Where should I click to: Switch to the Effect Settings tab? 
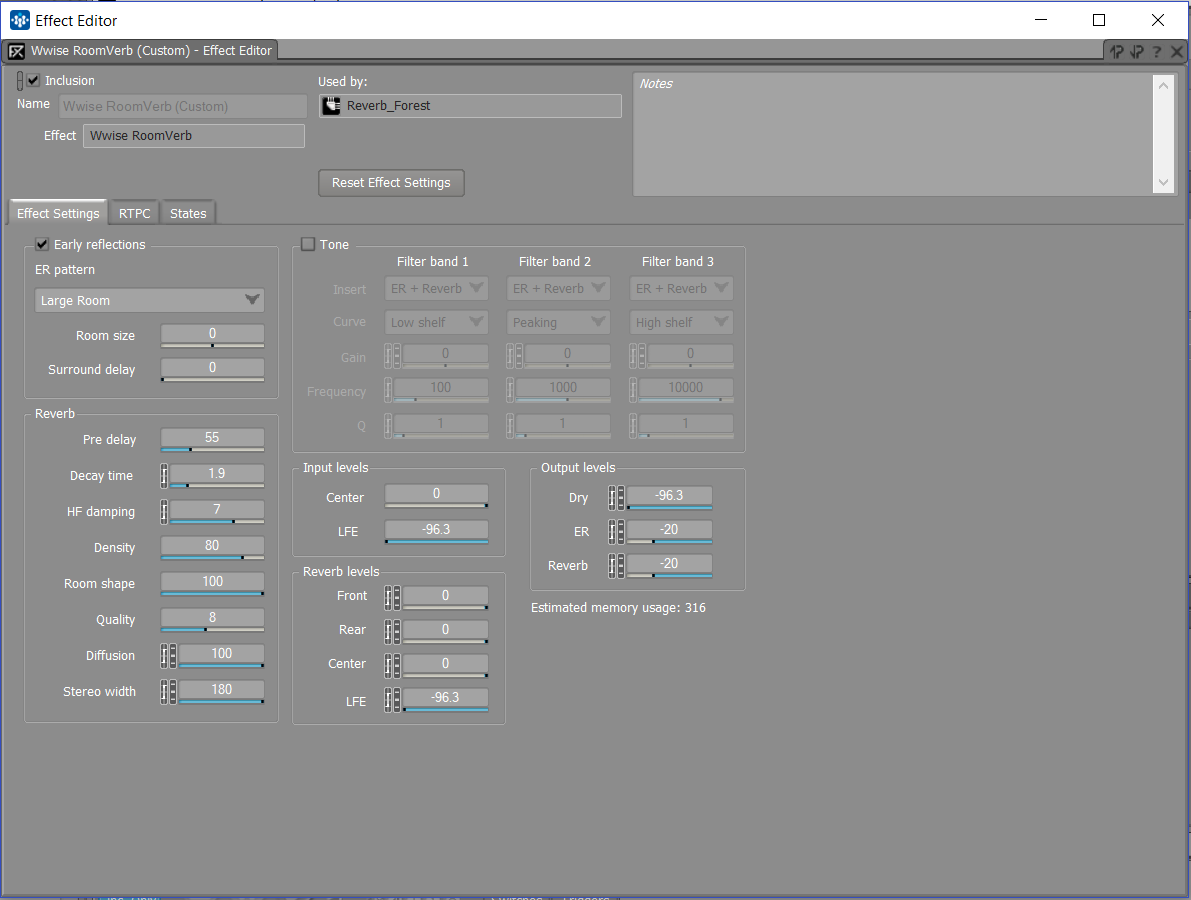click(x=58, y=213)
